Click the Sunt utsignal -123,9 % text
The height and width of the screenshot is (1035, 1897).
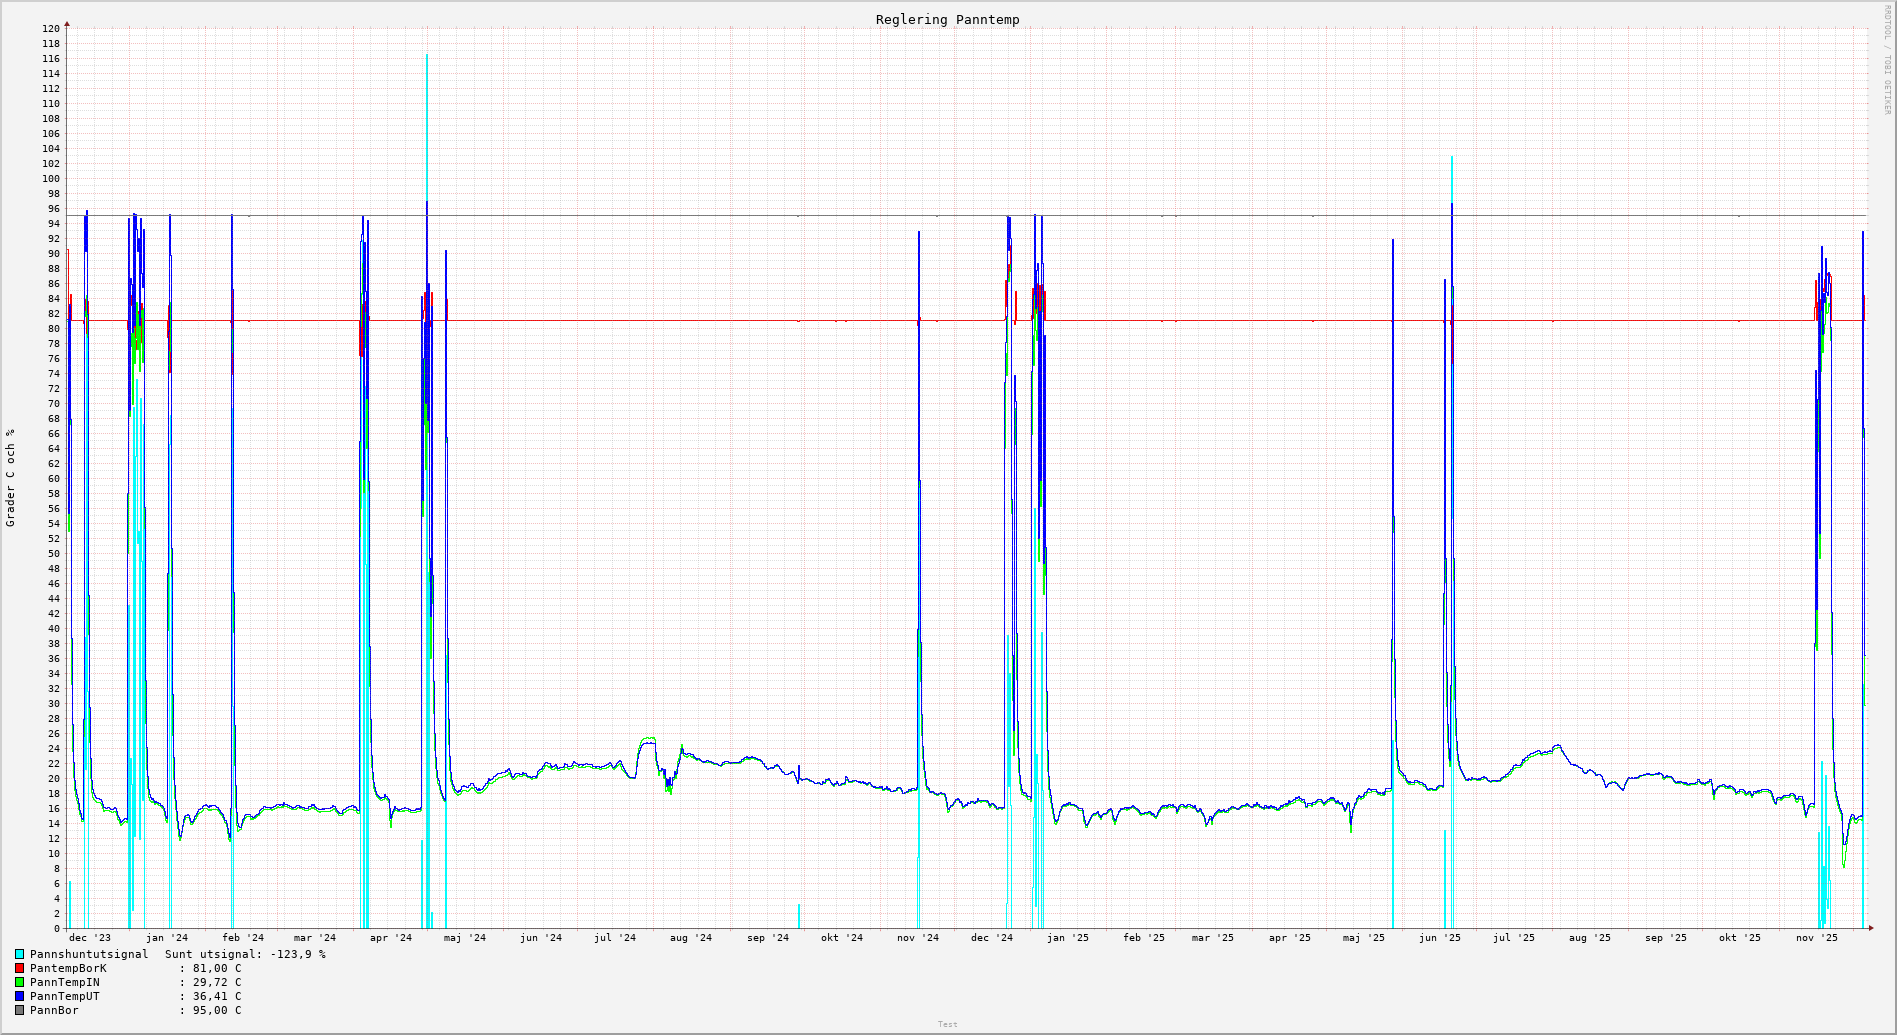(x=245, y=954)
